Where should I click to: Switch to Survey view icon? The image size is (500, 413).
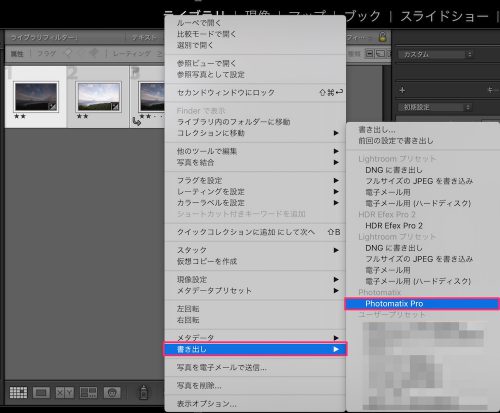point(88,393)
